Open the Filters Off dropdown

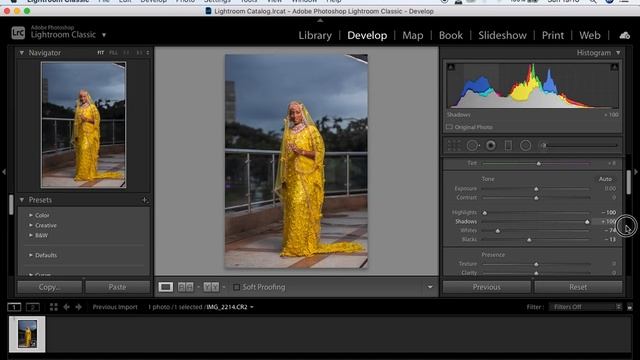click(x=585, y=307)
